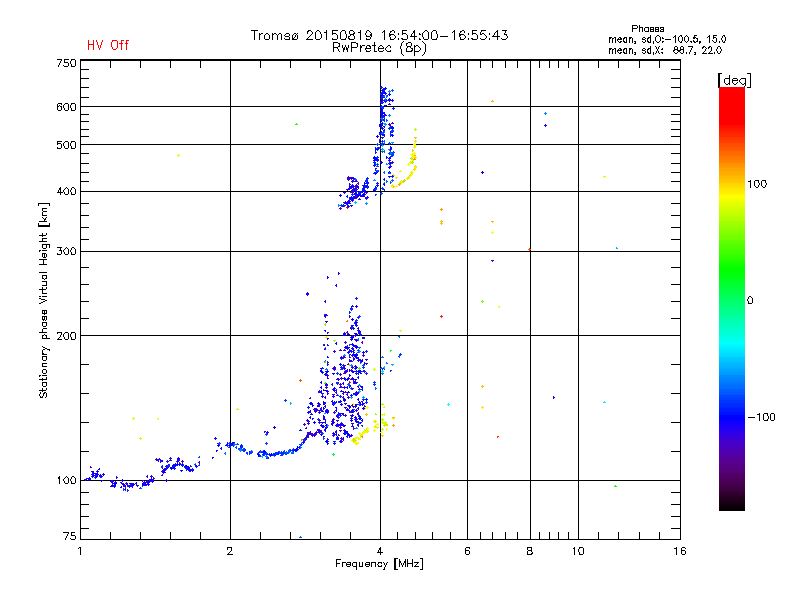Click the y-axis tick label "600"

[x=66, y=107]
